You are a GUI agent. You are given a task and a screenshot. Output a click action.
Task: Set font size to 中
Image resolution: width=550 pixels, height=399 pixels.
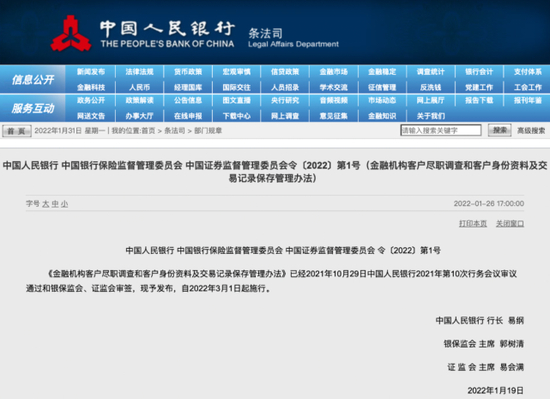[x=55, y=204]
